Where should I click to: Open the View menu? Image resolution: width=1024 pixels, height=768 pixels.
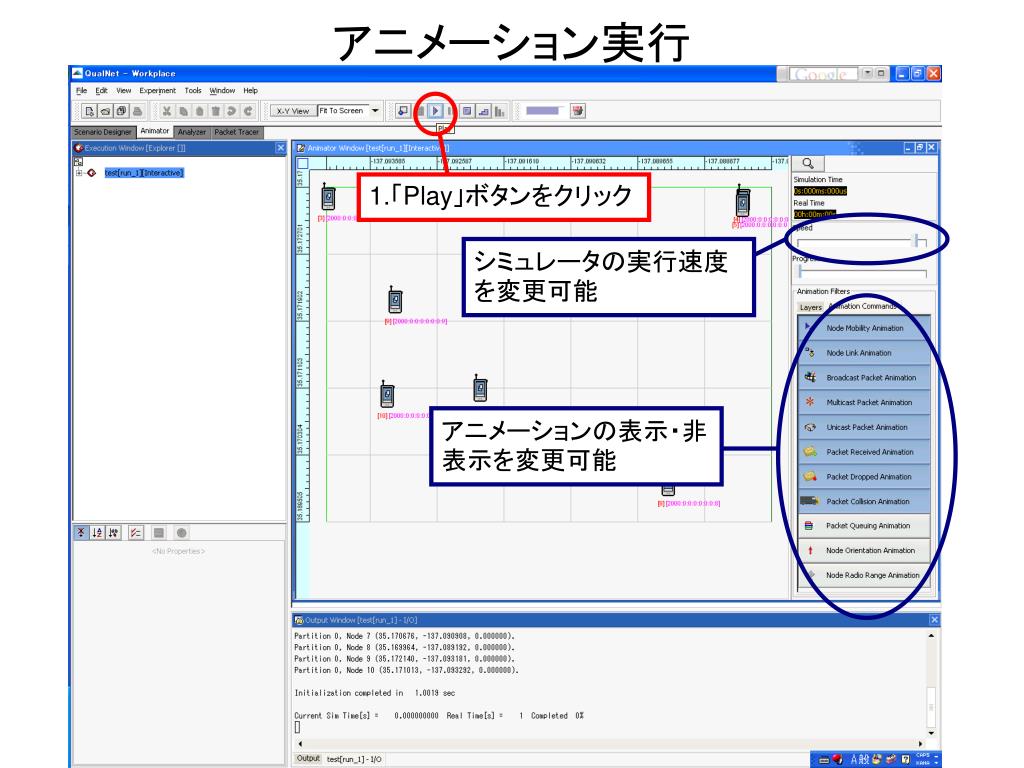click(x=123, y=91)
